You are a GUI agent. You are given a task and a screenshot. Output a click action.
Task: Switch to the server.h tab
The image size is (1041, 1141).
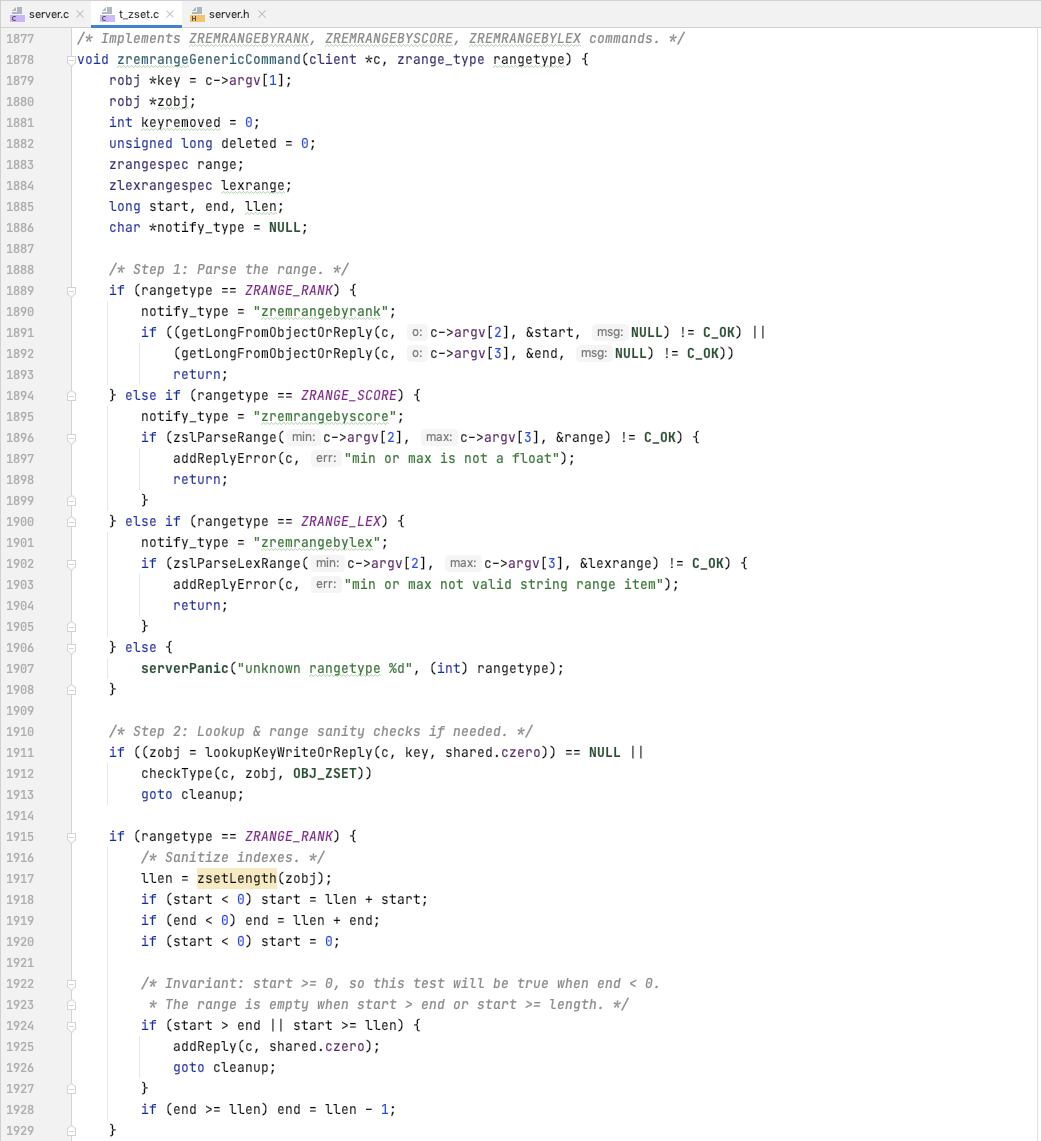point(228,14)
